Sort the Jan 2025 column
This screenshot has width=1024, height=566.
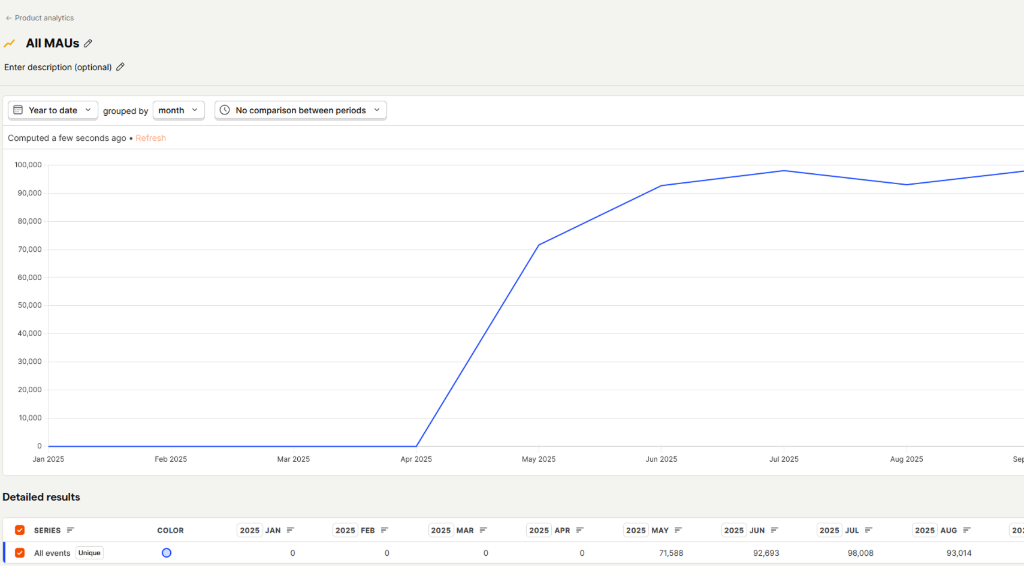pos(290,530)
